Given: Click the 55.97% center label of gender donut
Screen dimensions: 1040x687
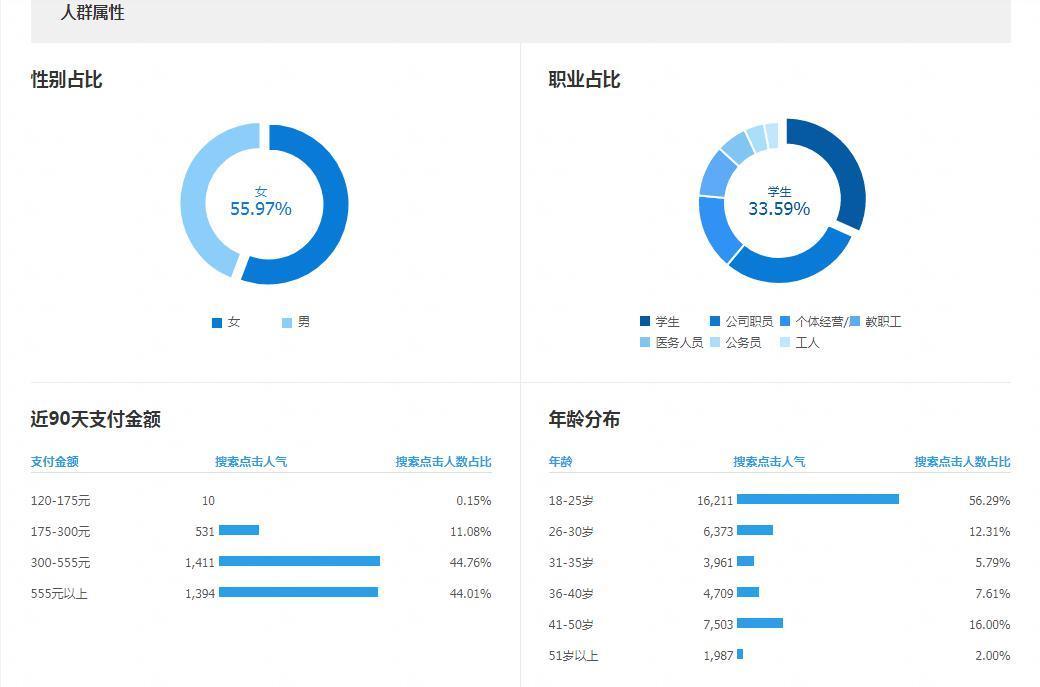Looking at the screenshot, I should [261, 209].
